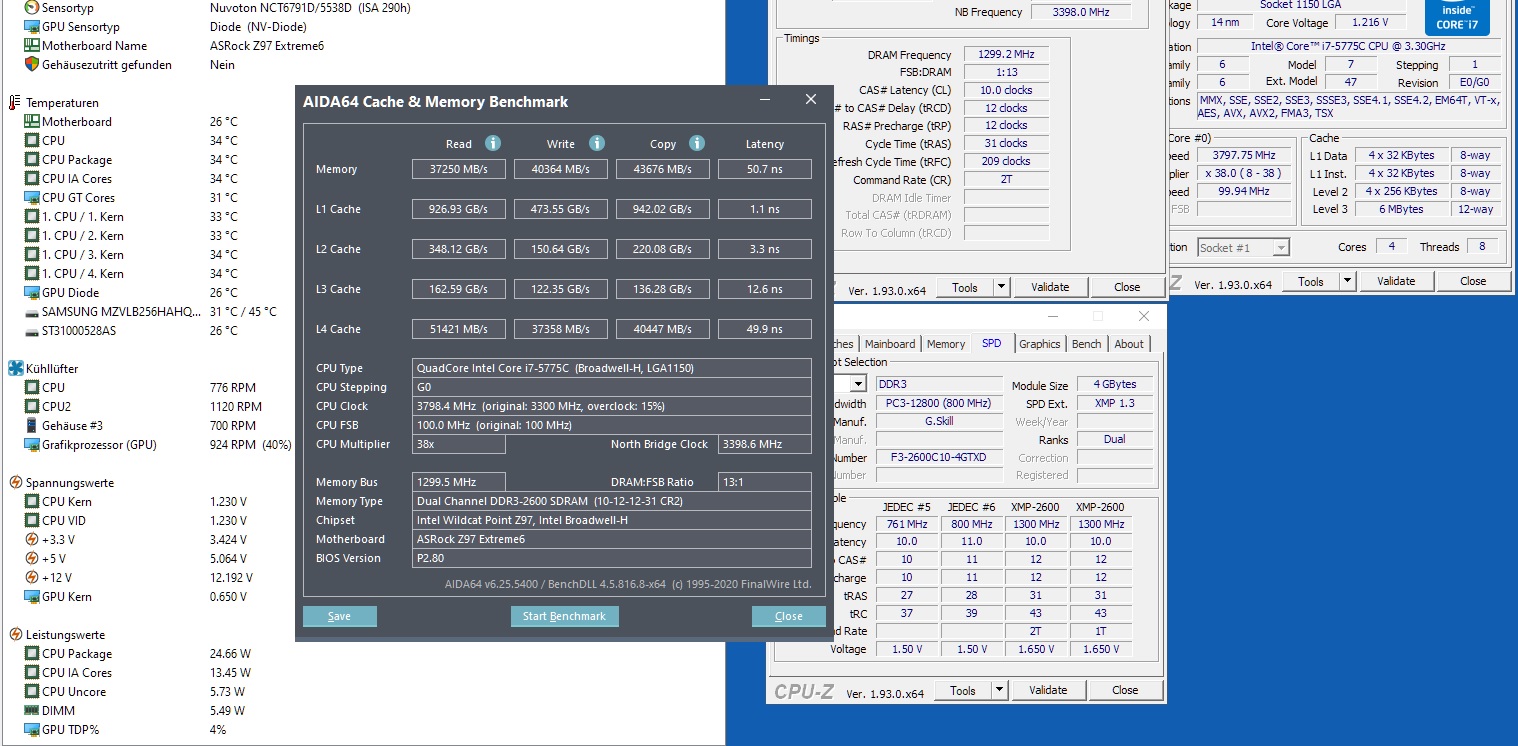Click the thermometer icon beside Temperaturen
Viewport: 1518px width, 746px height.
tap(15, 102)
